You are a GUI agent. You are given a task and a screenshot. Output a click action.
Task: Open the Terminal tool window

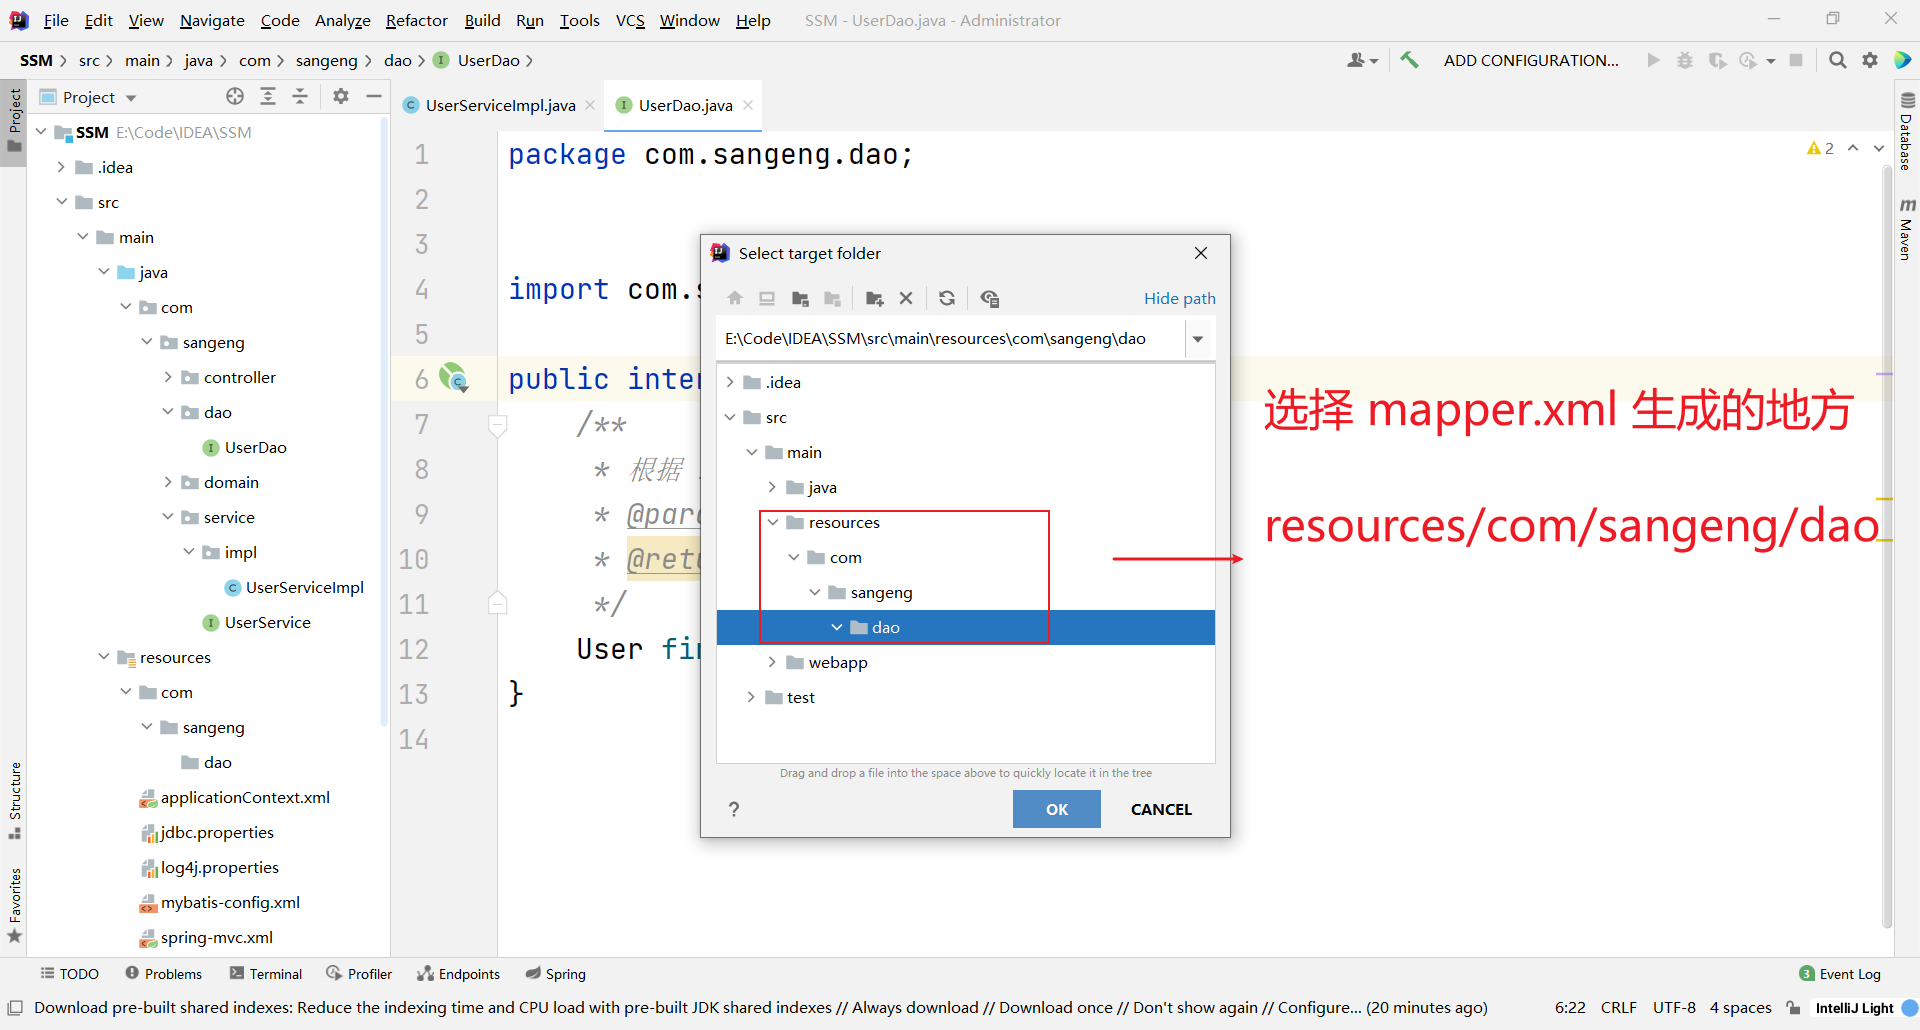tap(266, 974)
